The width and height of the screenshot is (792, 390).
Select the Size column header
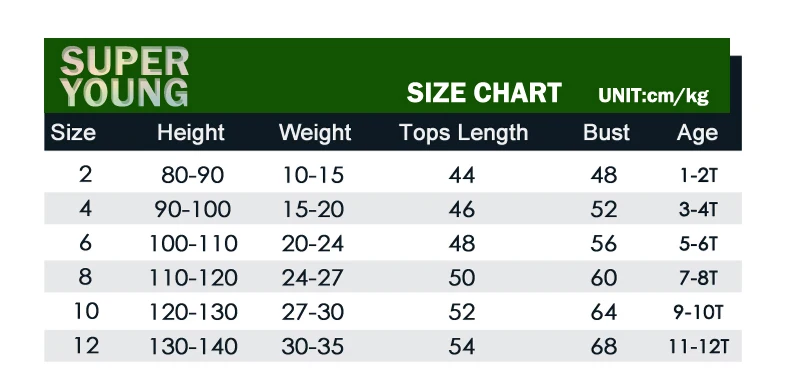click(x=73, y=133)
